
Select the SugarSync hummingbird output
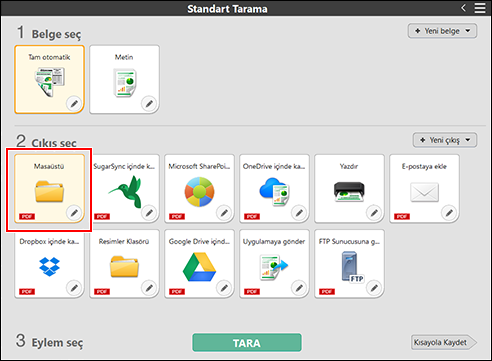pyautogui.click(x=124, y=188)
